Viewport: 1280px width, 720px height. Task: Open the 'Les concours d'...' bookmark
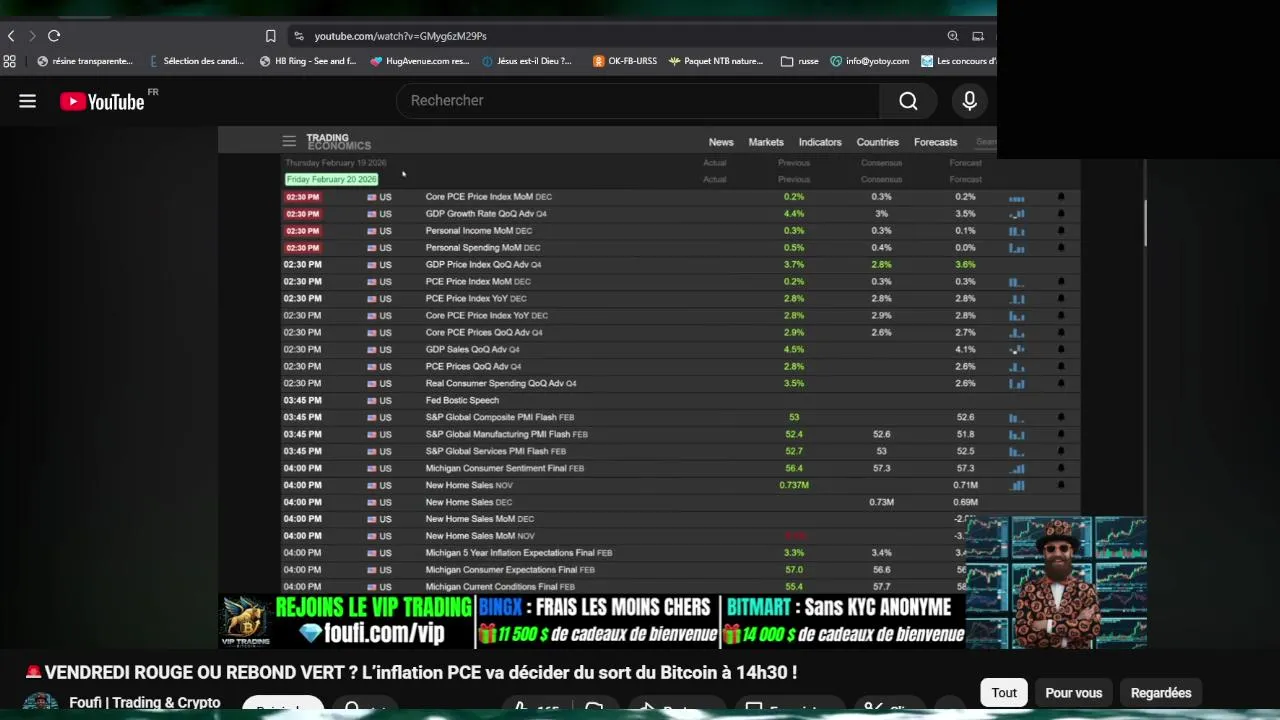click(959, 61)
